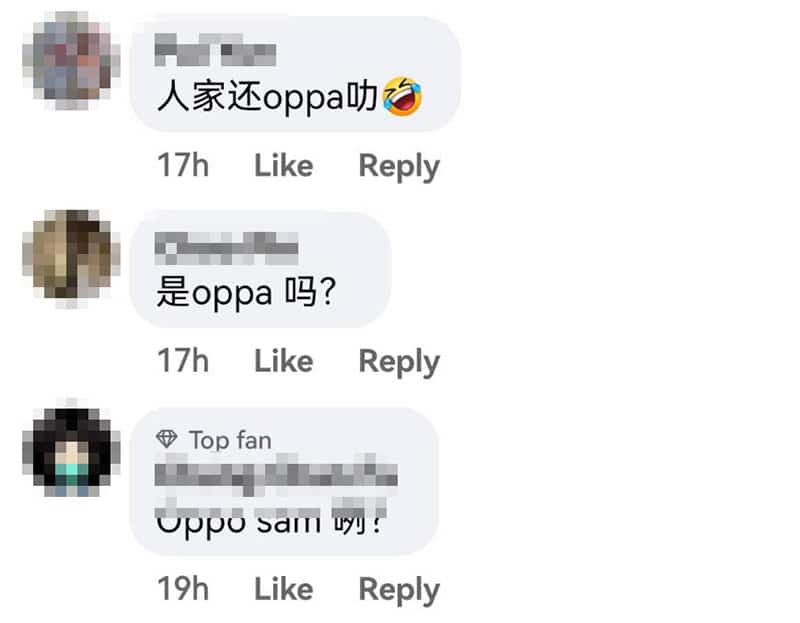
Task: Reply to the Top fan's 19h comment
Action: click(399, 590)
